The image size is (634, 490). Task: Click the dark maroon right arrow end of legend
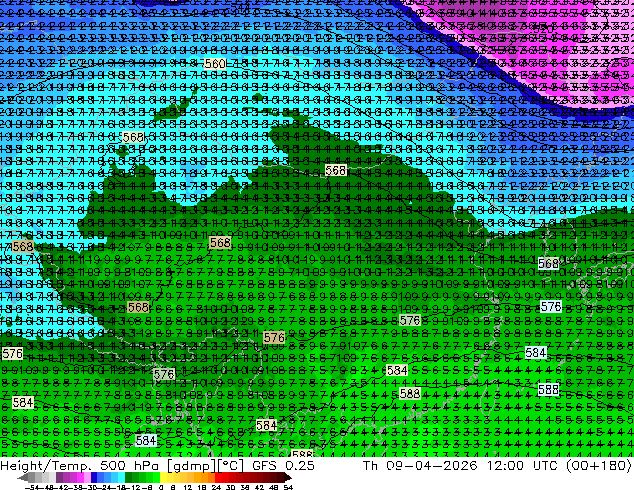click(x=288, y=477)
